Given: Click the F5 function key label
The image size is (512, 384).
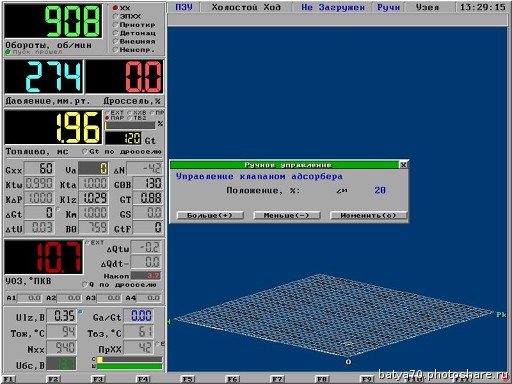Looking at the screenshot, I should pos(187,379).
